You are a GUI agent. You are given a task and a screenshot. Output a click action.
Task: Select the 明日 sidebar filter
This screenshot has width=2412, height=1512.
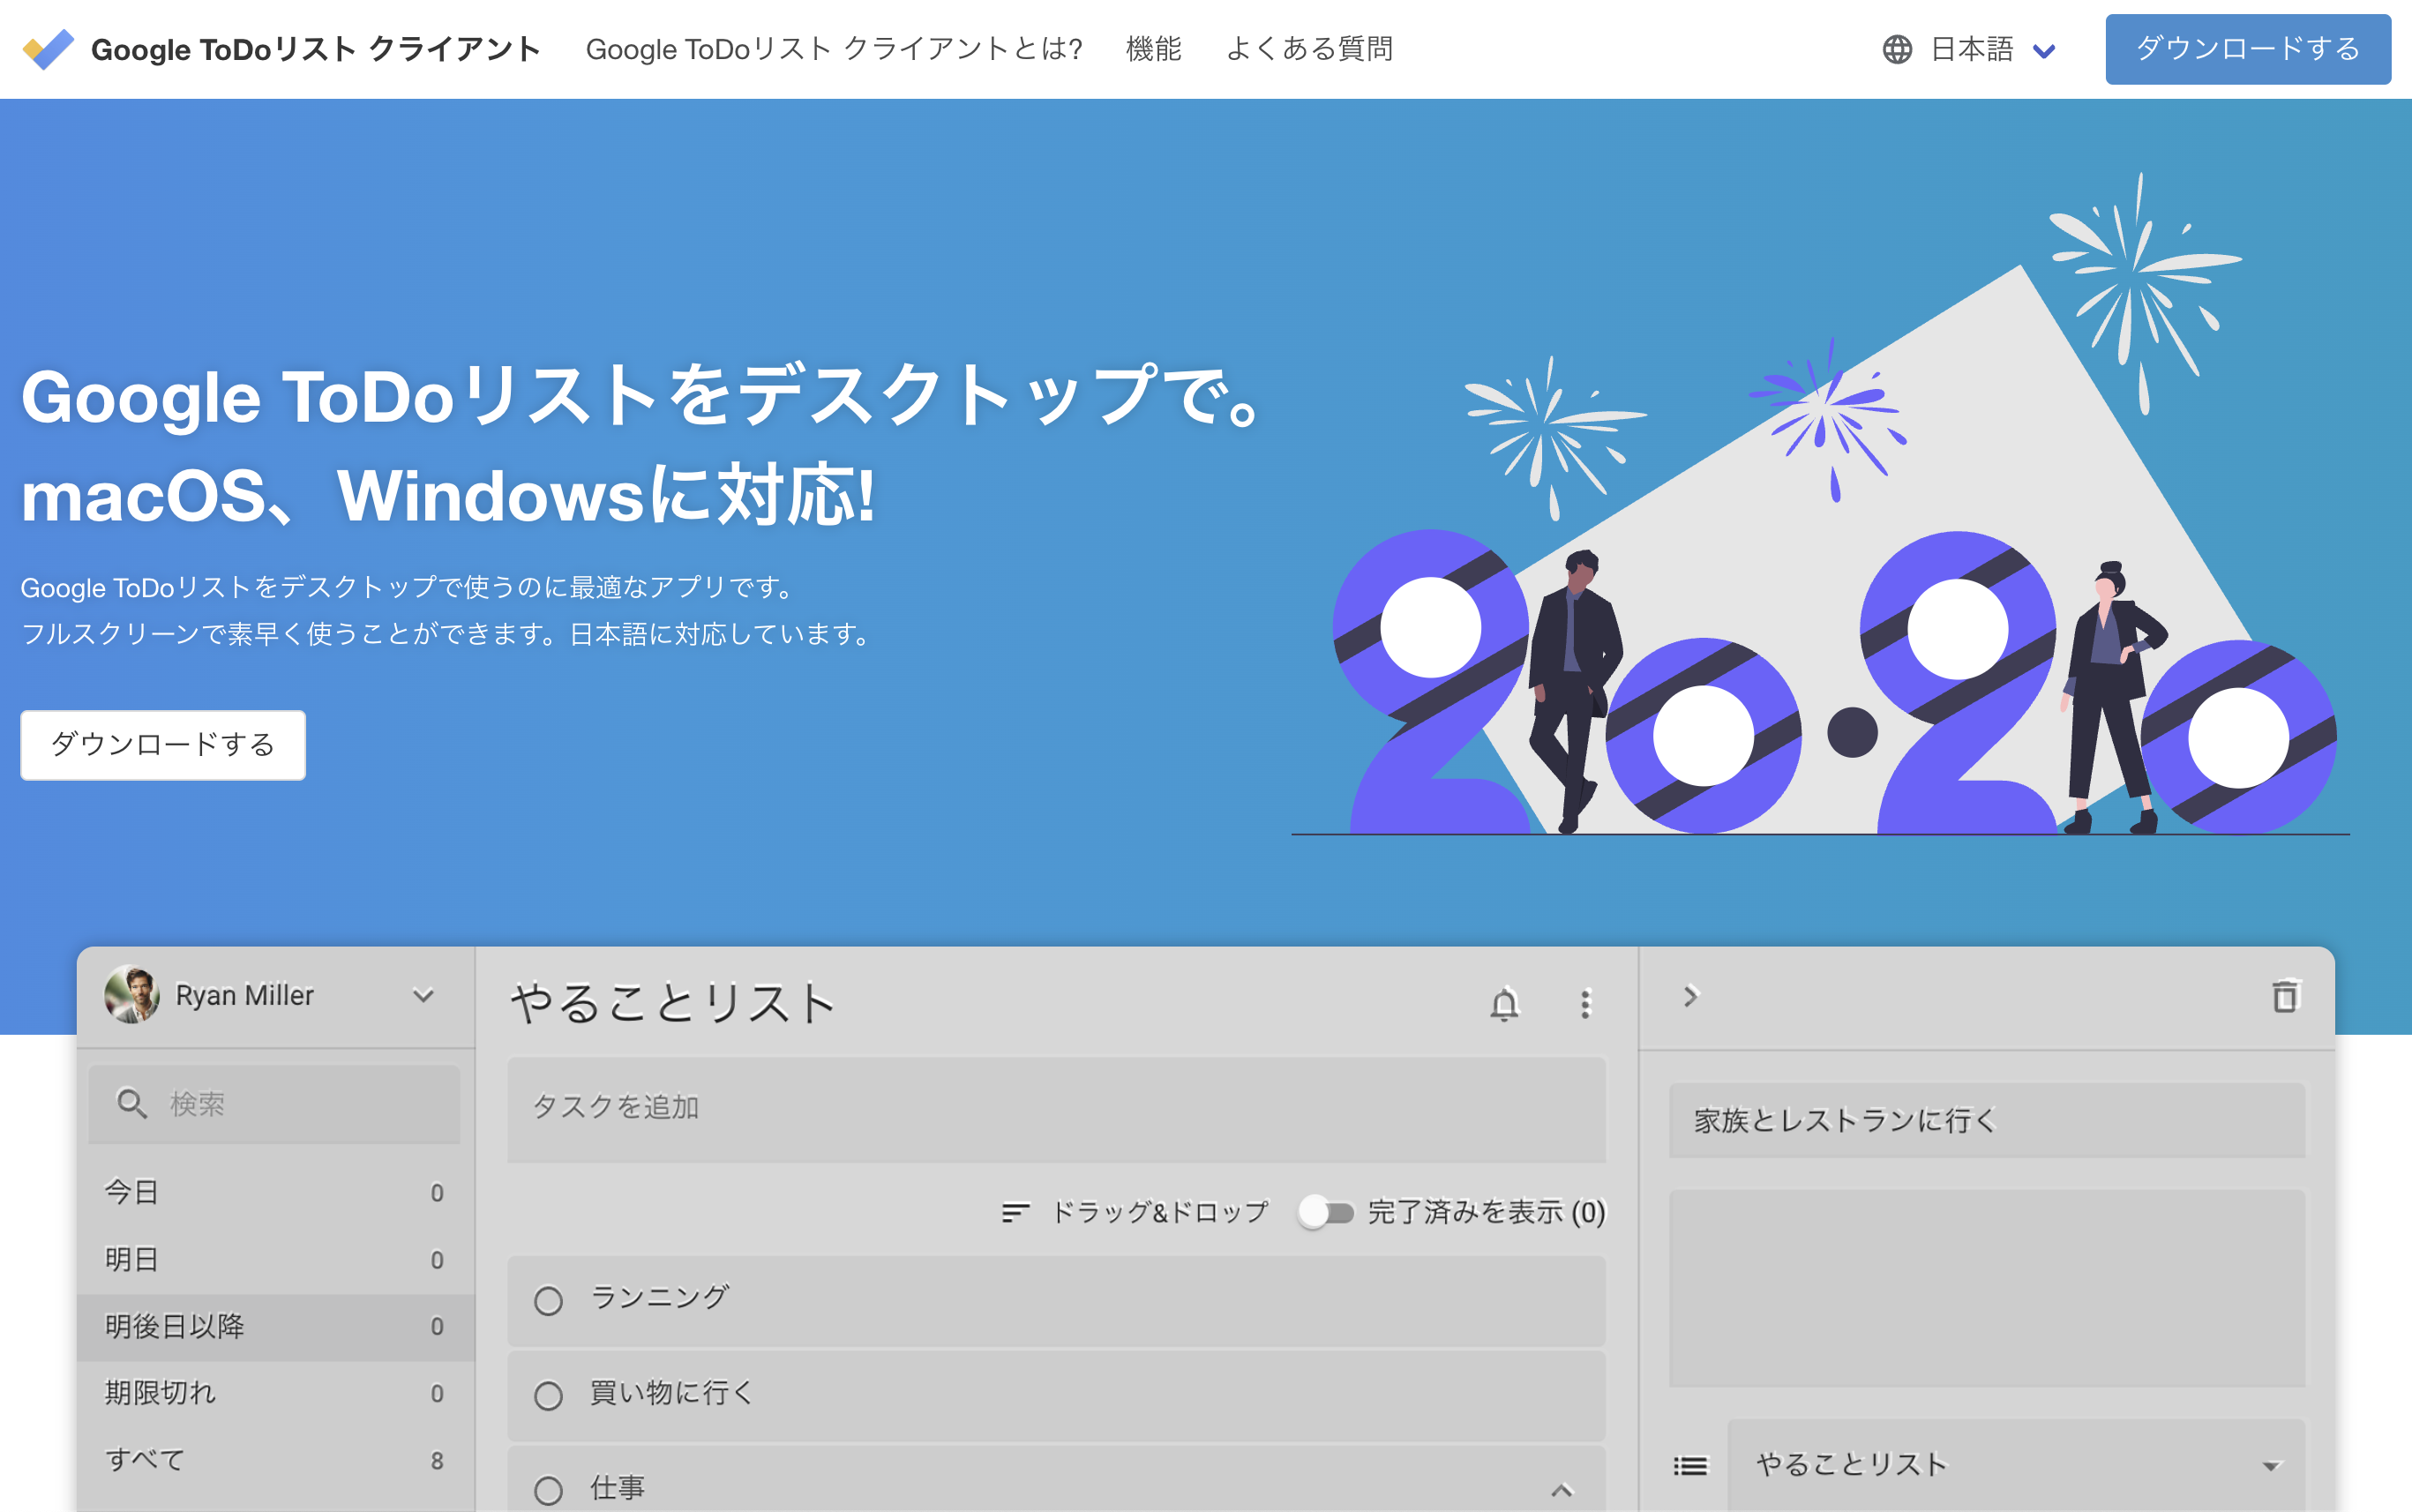275,1259
